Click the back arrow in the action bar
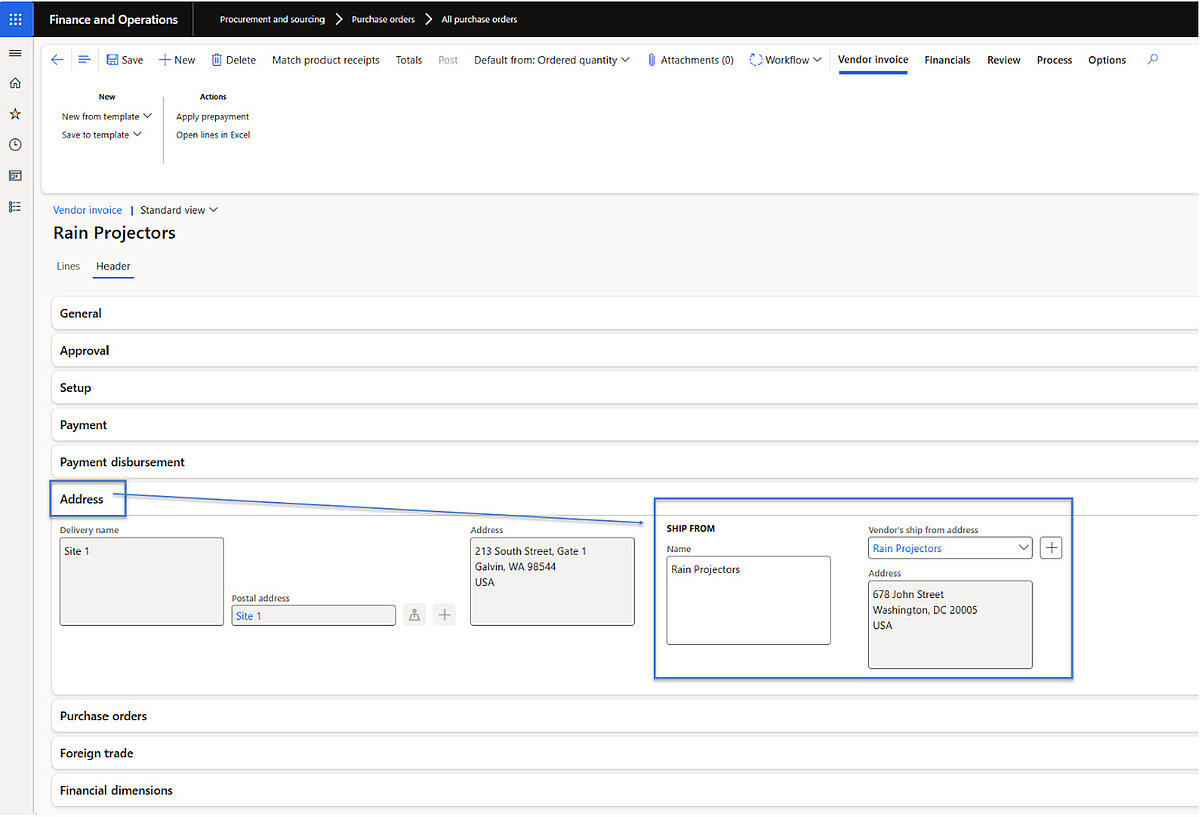The height and width of the screenshot is (817, 1200). (x=57, y=60)
